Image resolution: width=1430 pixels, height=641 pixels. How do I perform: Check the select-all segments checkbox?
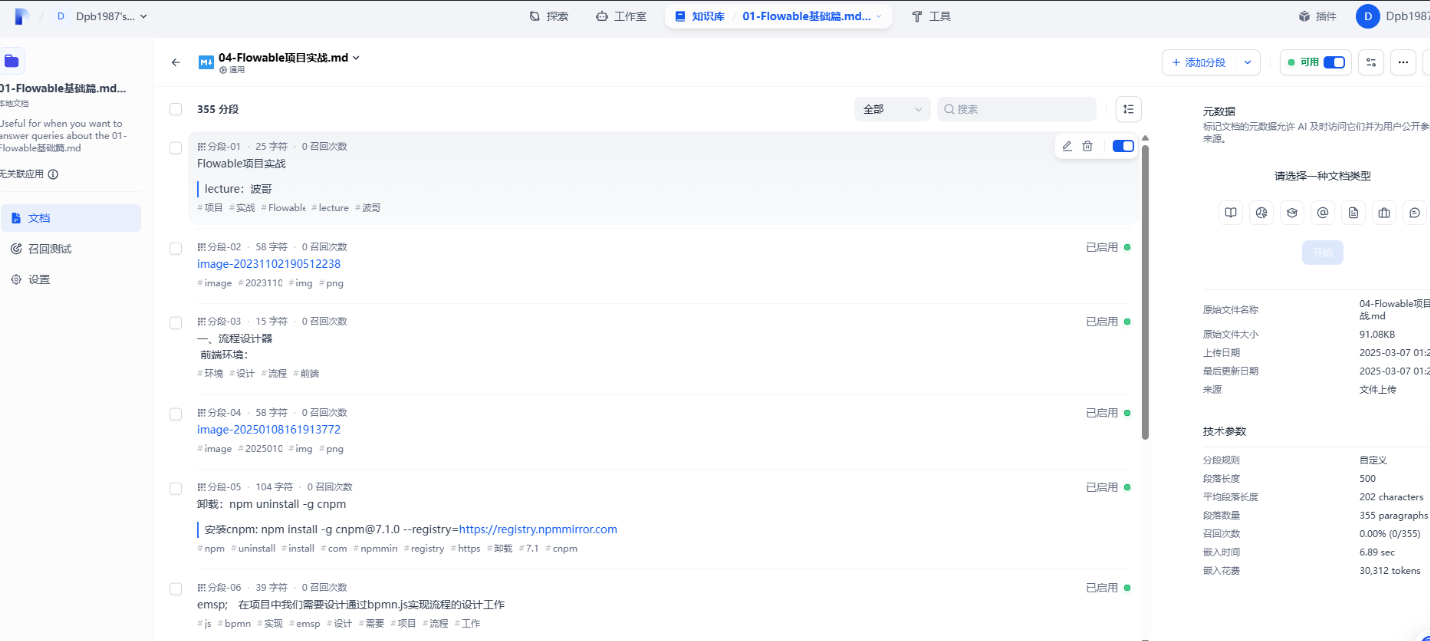(x=176, y=109)
